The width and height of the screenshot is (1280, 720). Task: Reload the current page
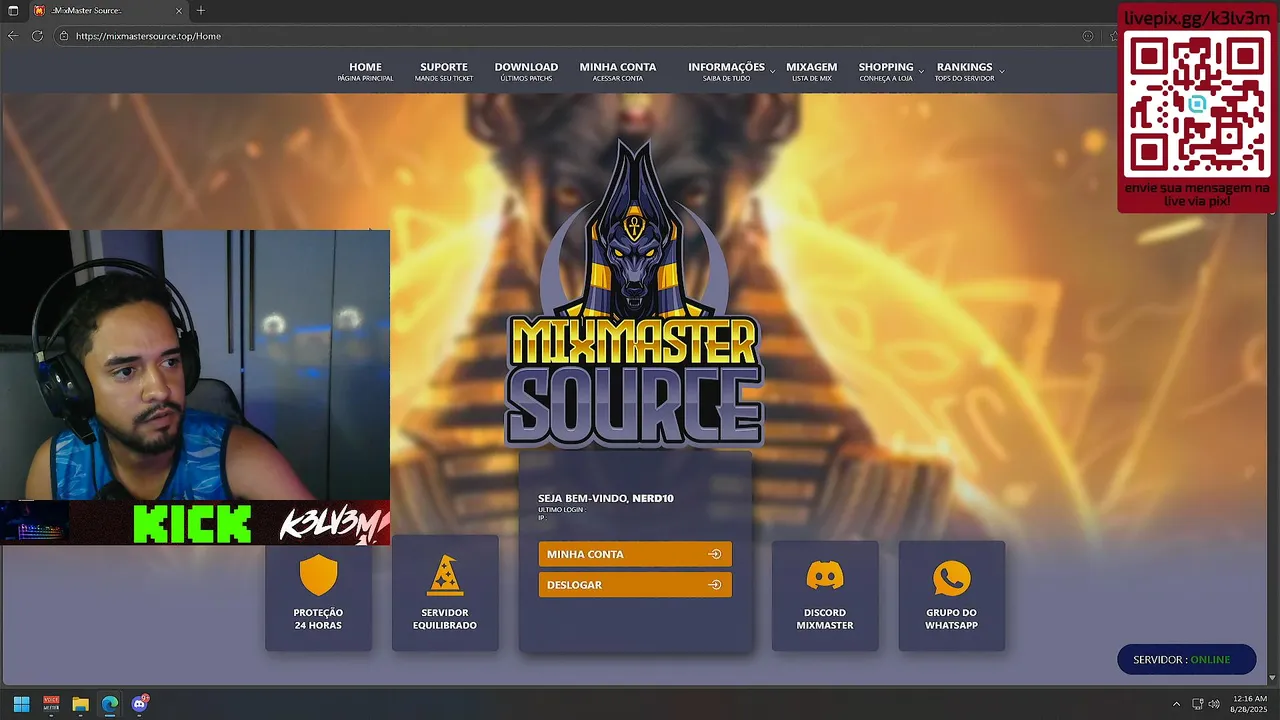[x=37, y=35]
